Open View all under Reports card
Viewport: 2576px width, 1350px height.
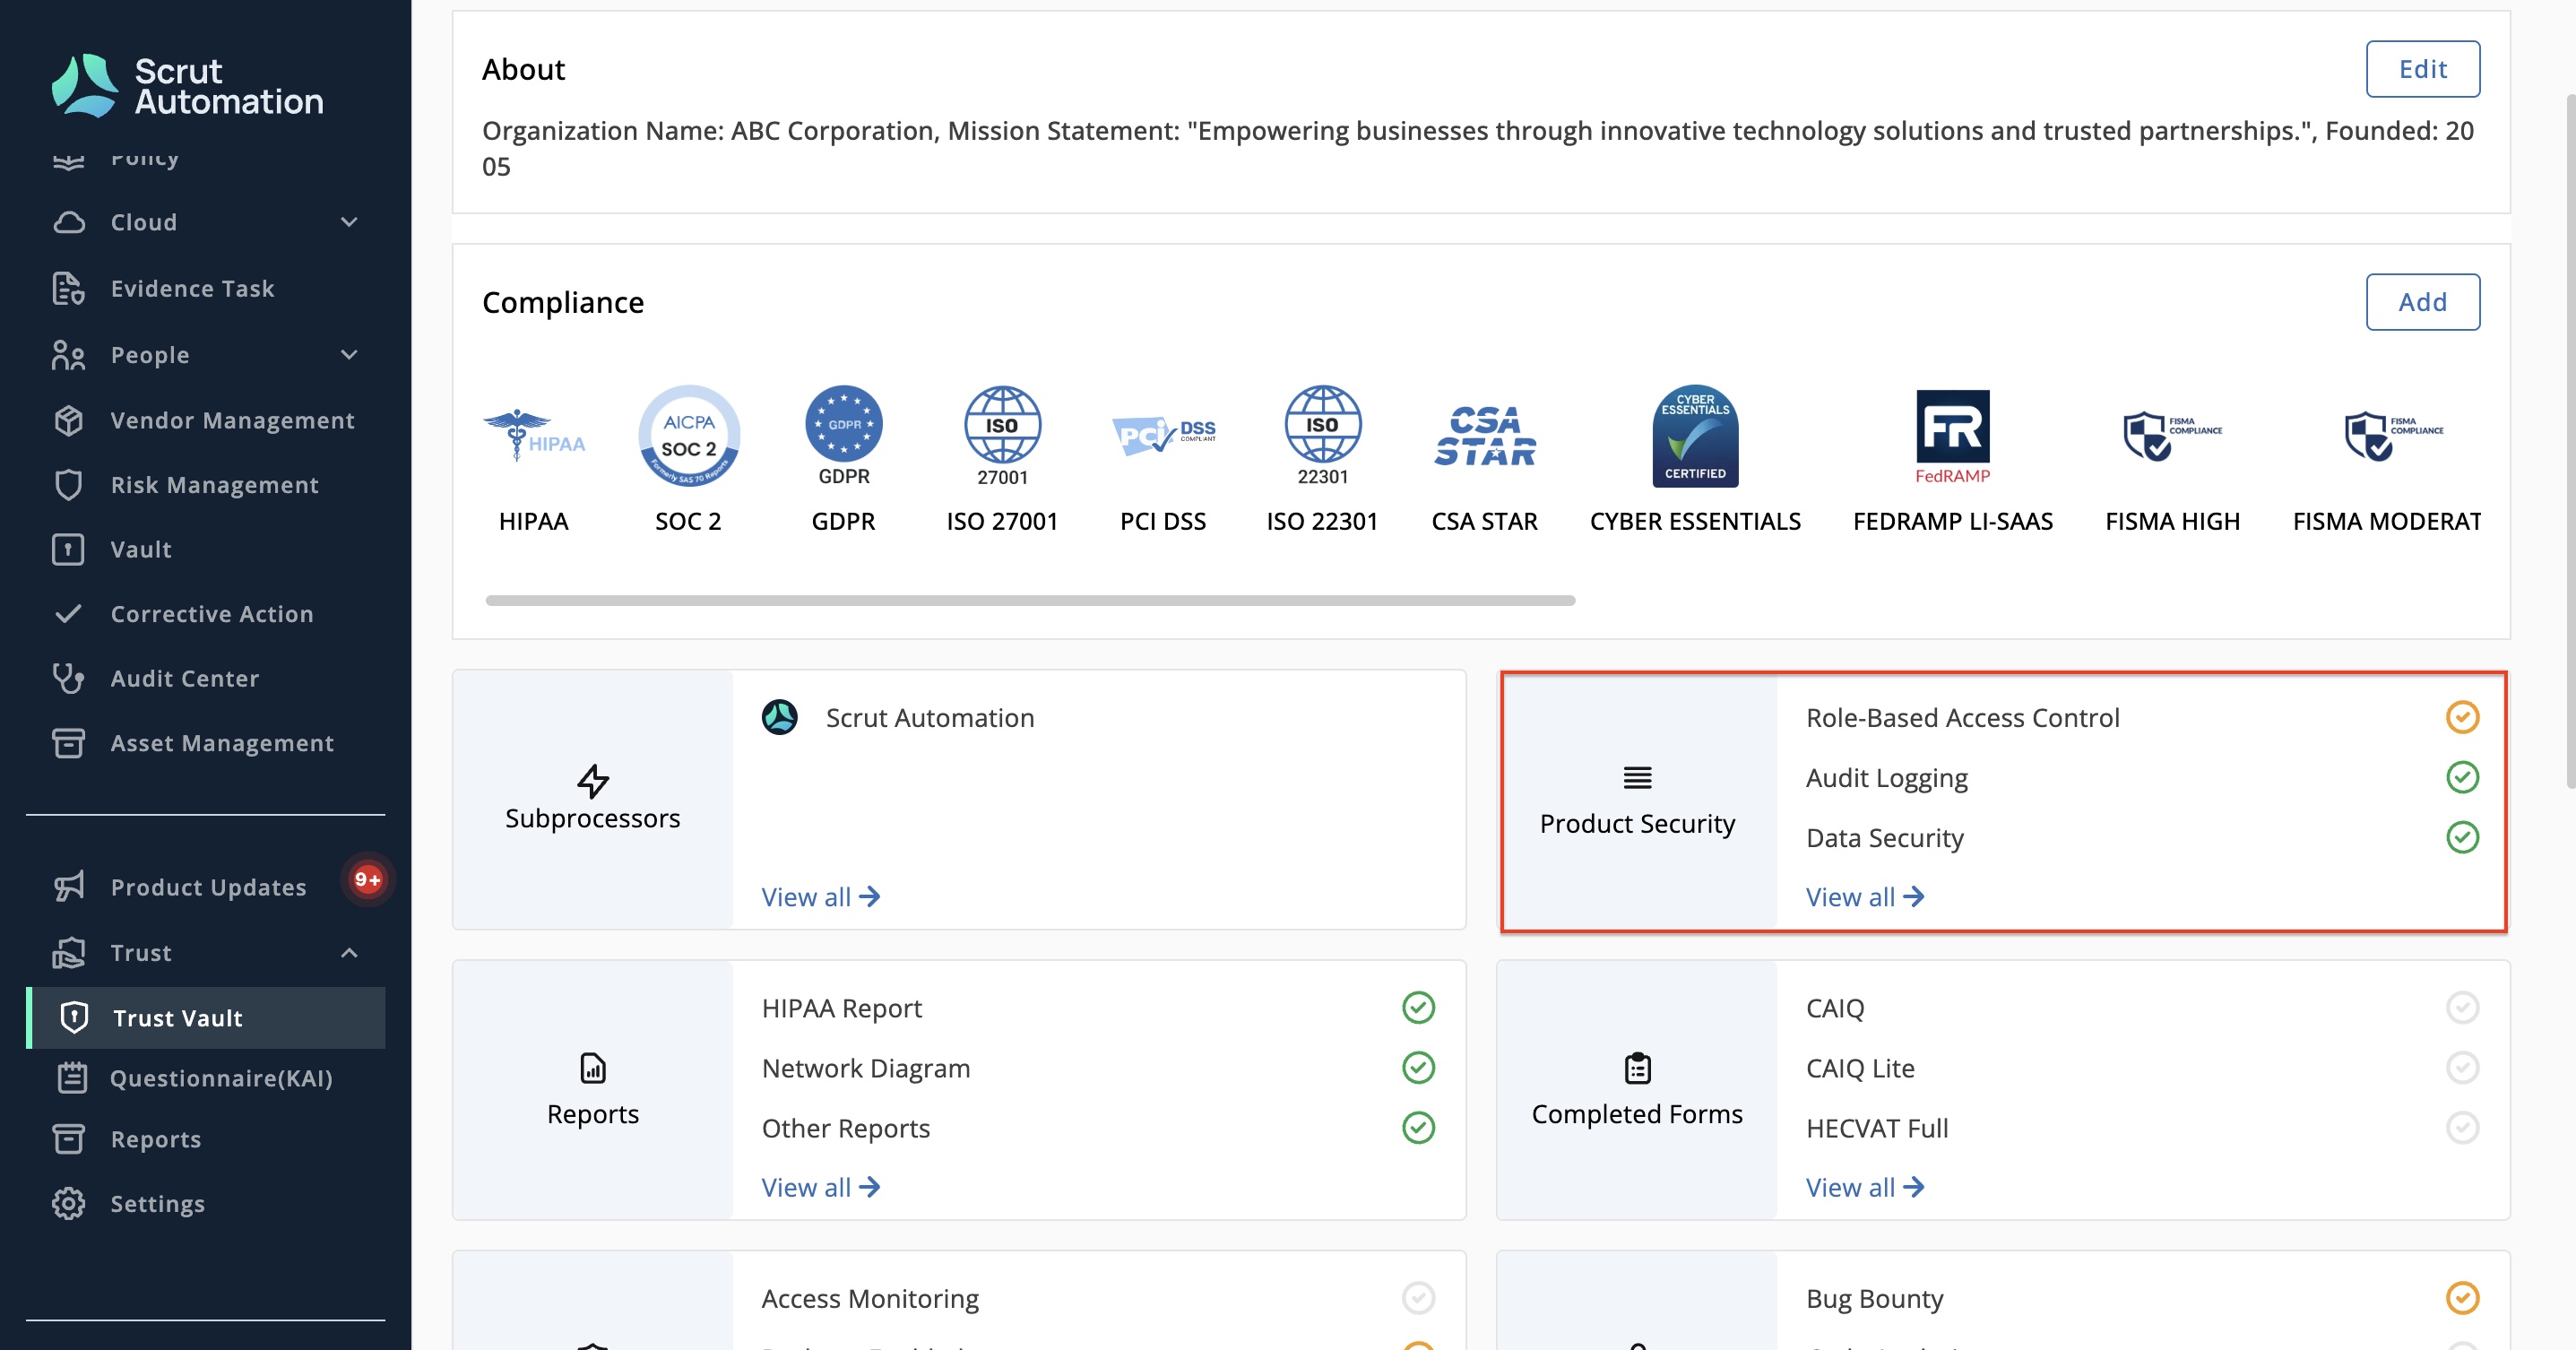tap(820, 1187)
